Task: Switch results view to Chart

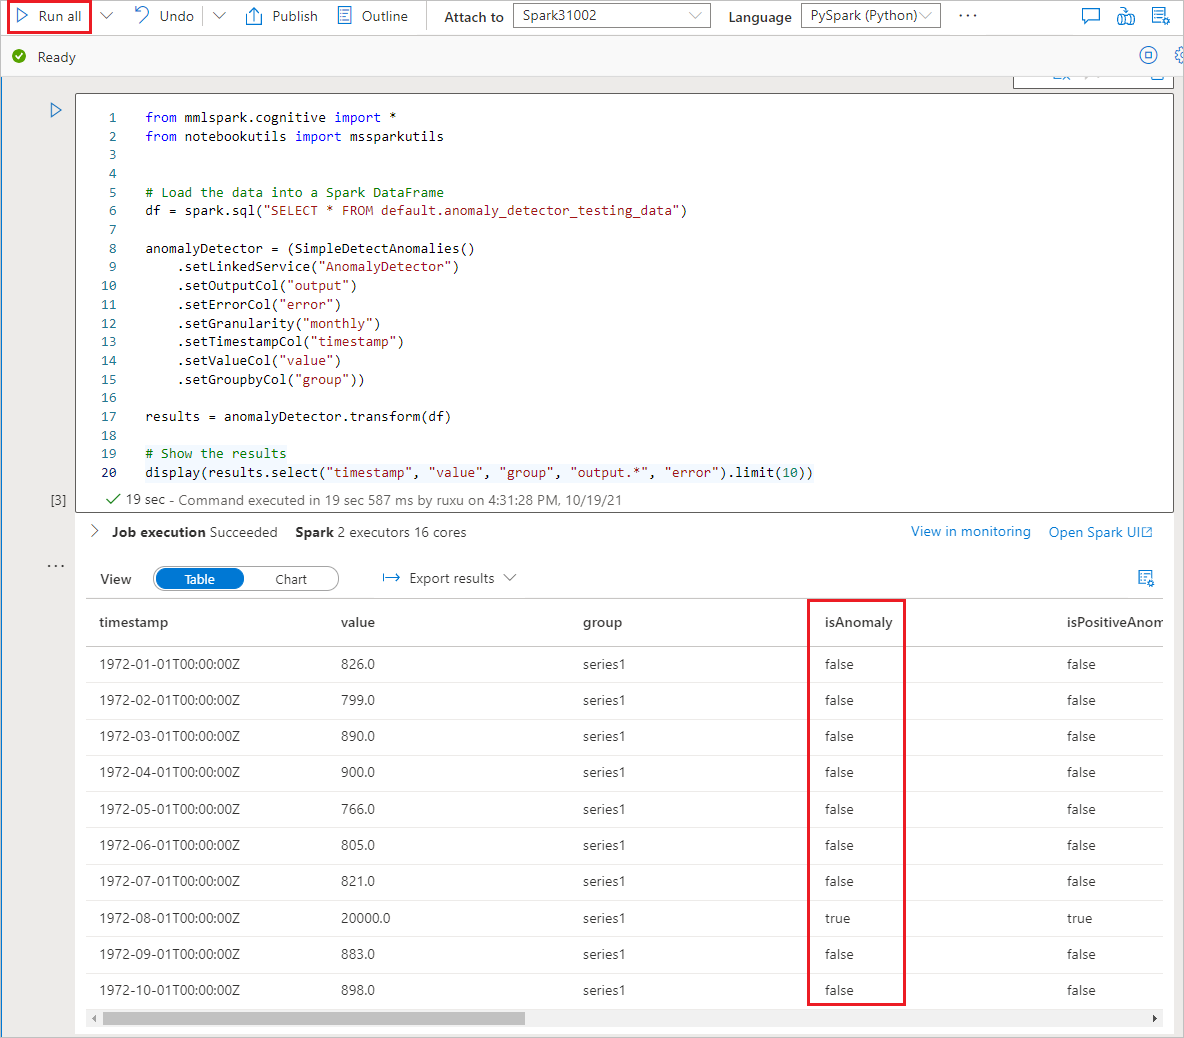Action: point(291,579)
